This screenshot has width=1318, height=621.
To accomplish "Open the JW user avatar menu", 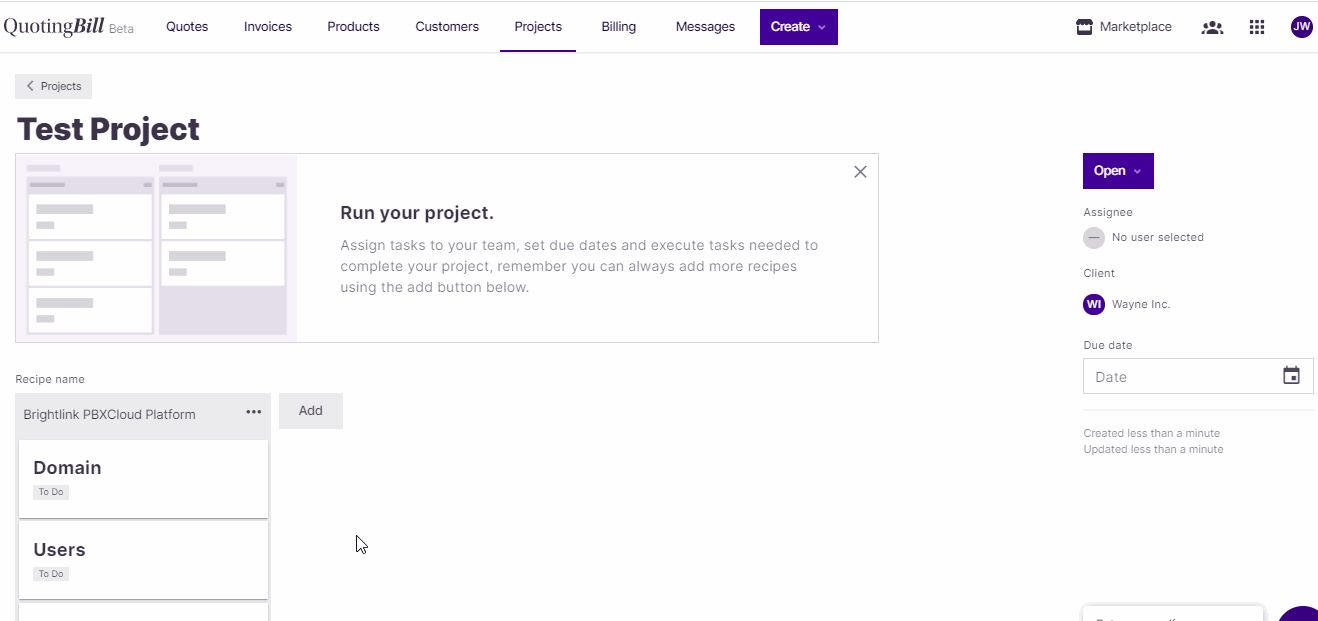I will coord(1301,27).
